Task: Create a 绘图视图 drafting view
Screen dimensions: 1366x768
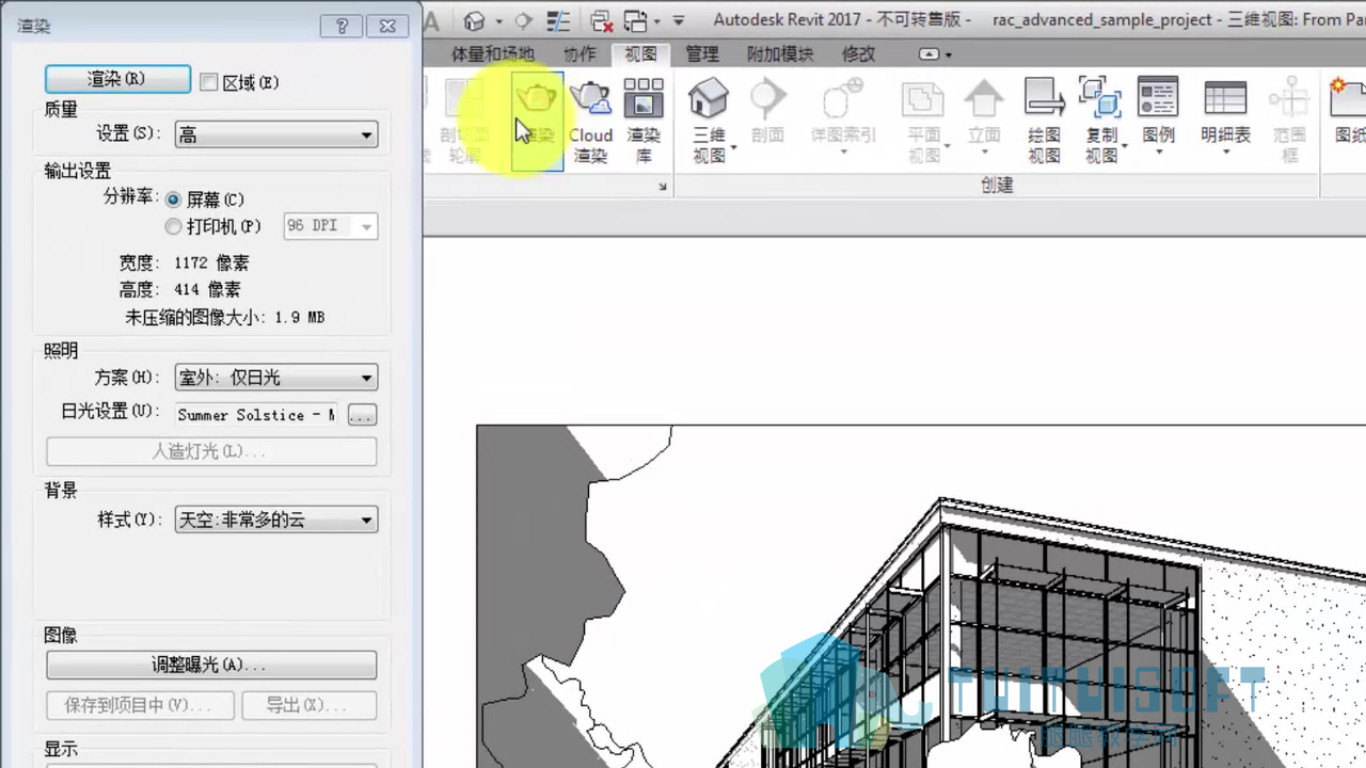Action: [1044, 120]
